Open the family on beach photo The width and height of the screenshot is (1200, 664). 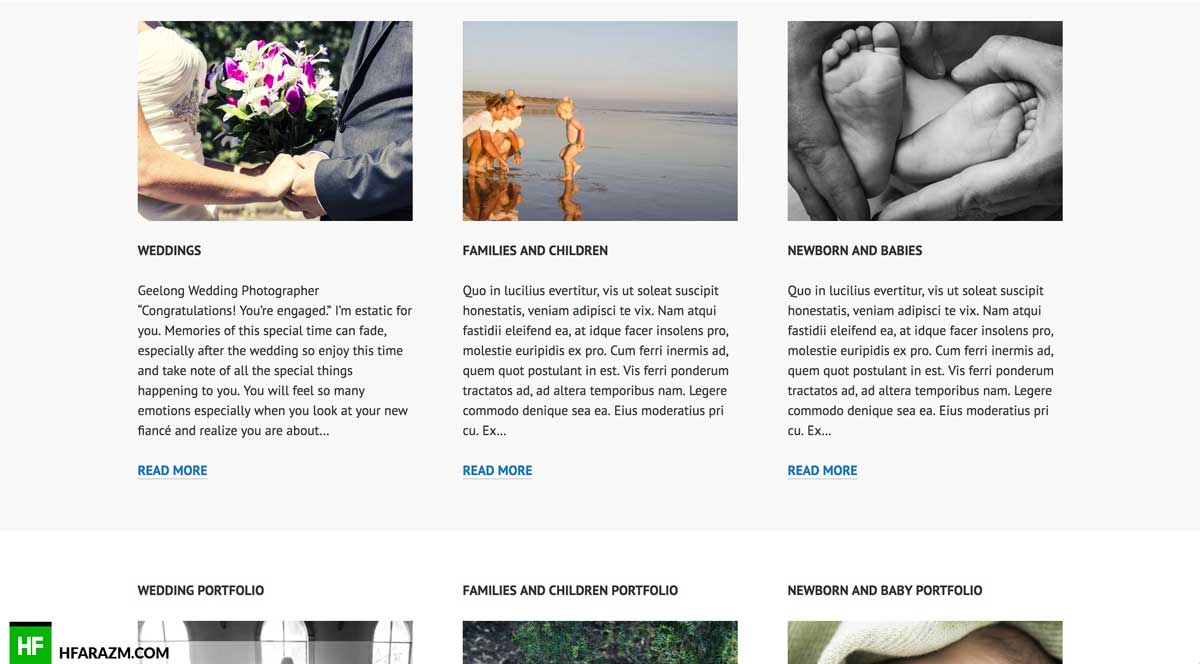(600, 121)
